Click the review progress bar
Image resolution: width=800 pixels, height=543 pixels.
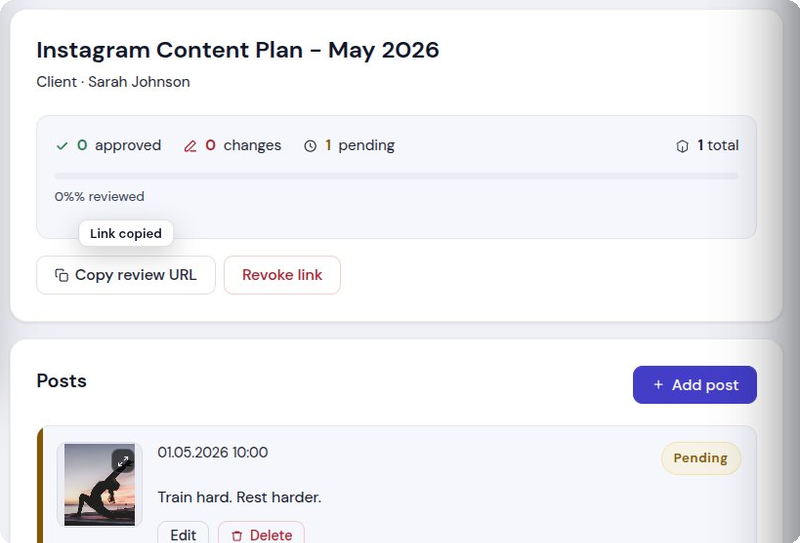[396, 176]
